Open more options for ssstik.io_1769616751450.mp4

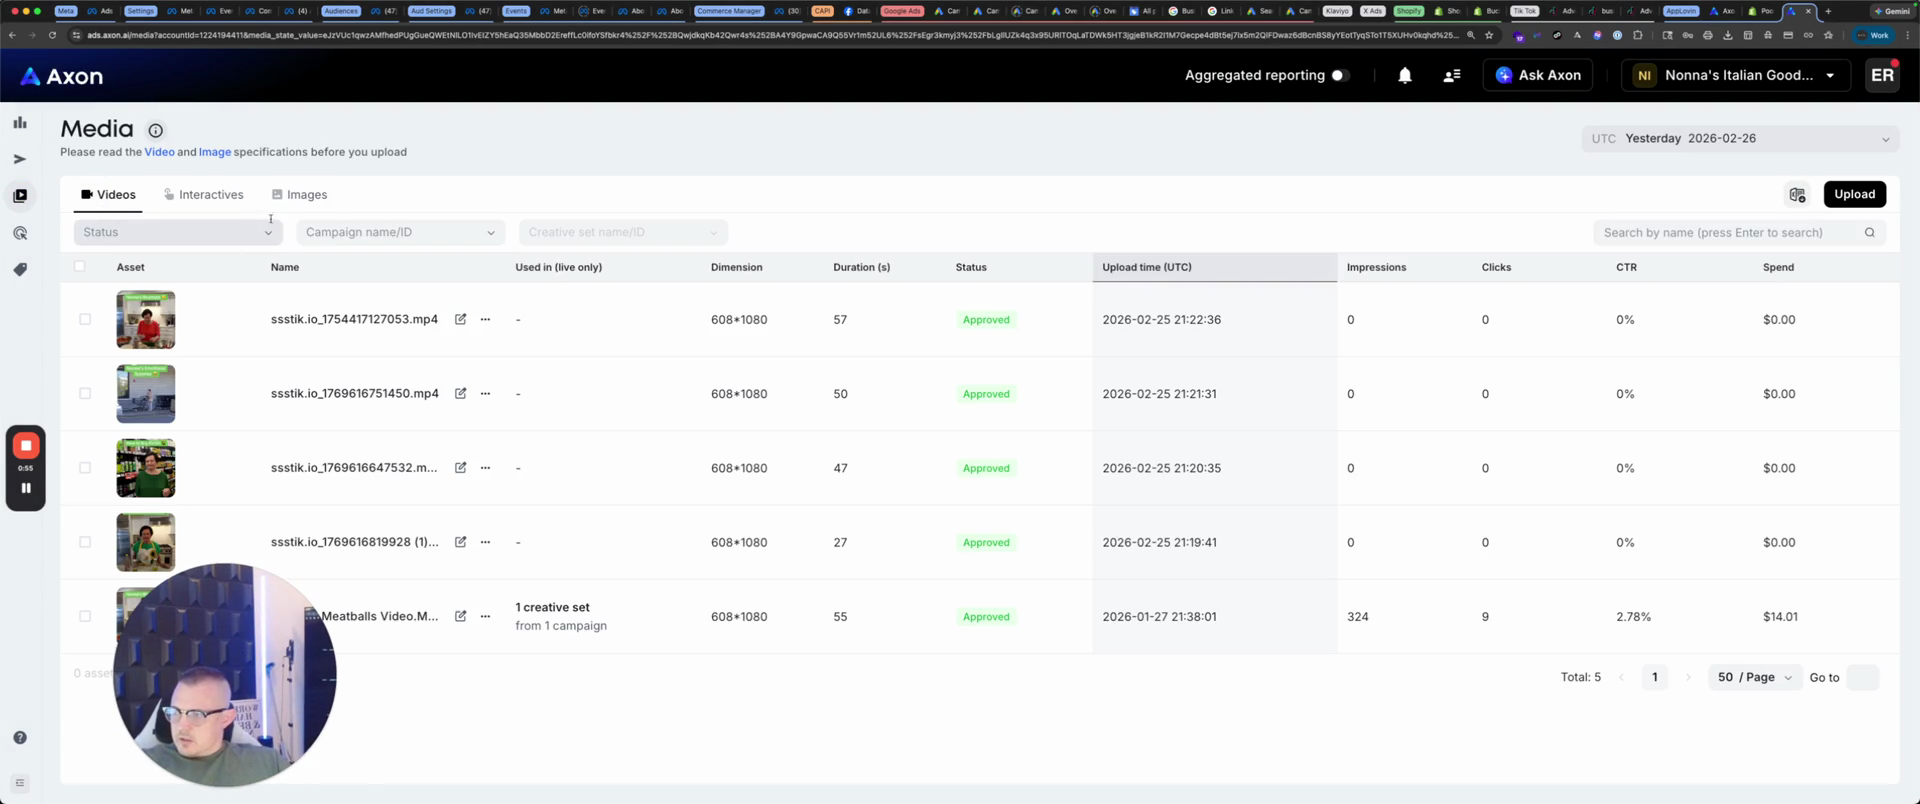[485, 393]
